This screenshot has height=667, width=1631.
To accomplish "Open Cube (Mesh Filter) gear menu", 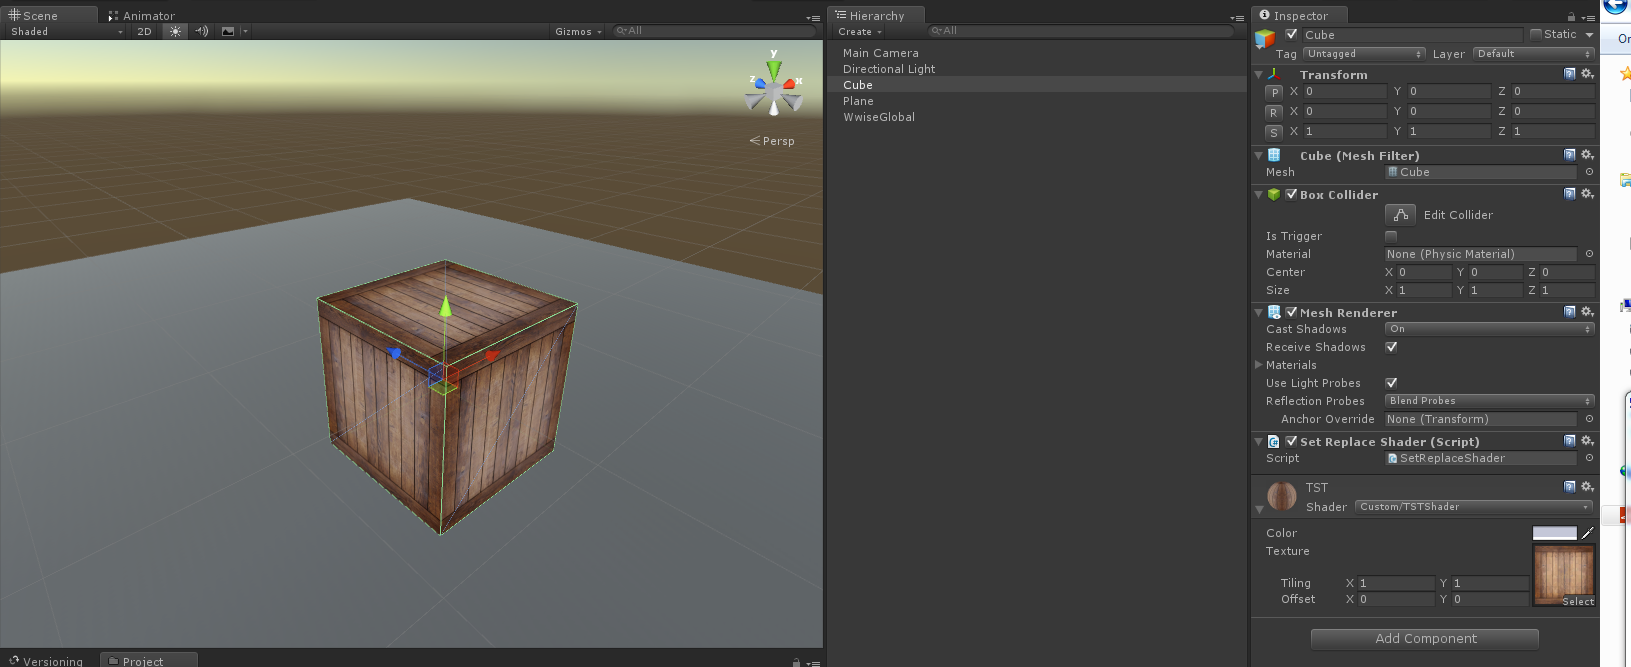I will [1587, 155].
